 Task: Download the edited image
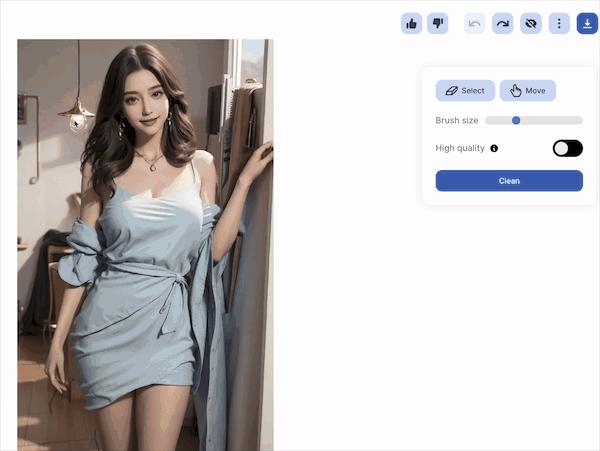[587, 24]
